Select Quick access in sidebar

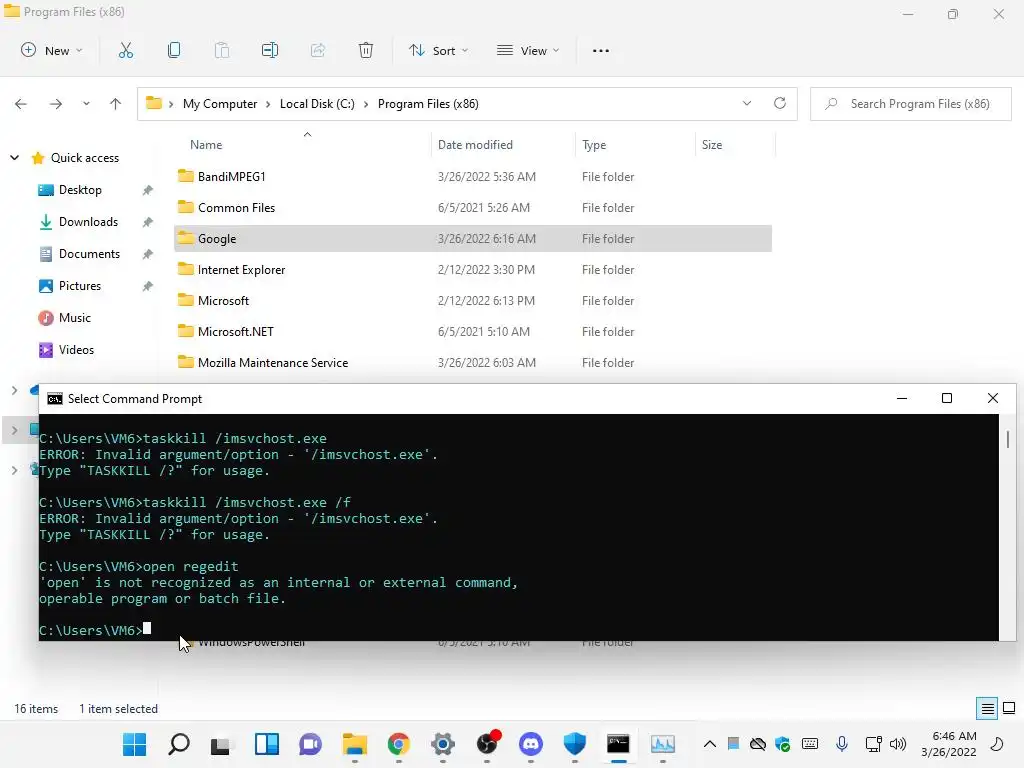pos(85,157)
